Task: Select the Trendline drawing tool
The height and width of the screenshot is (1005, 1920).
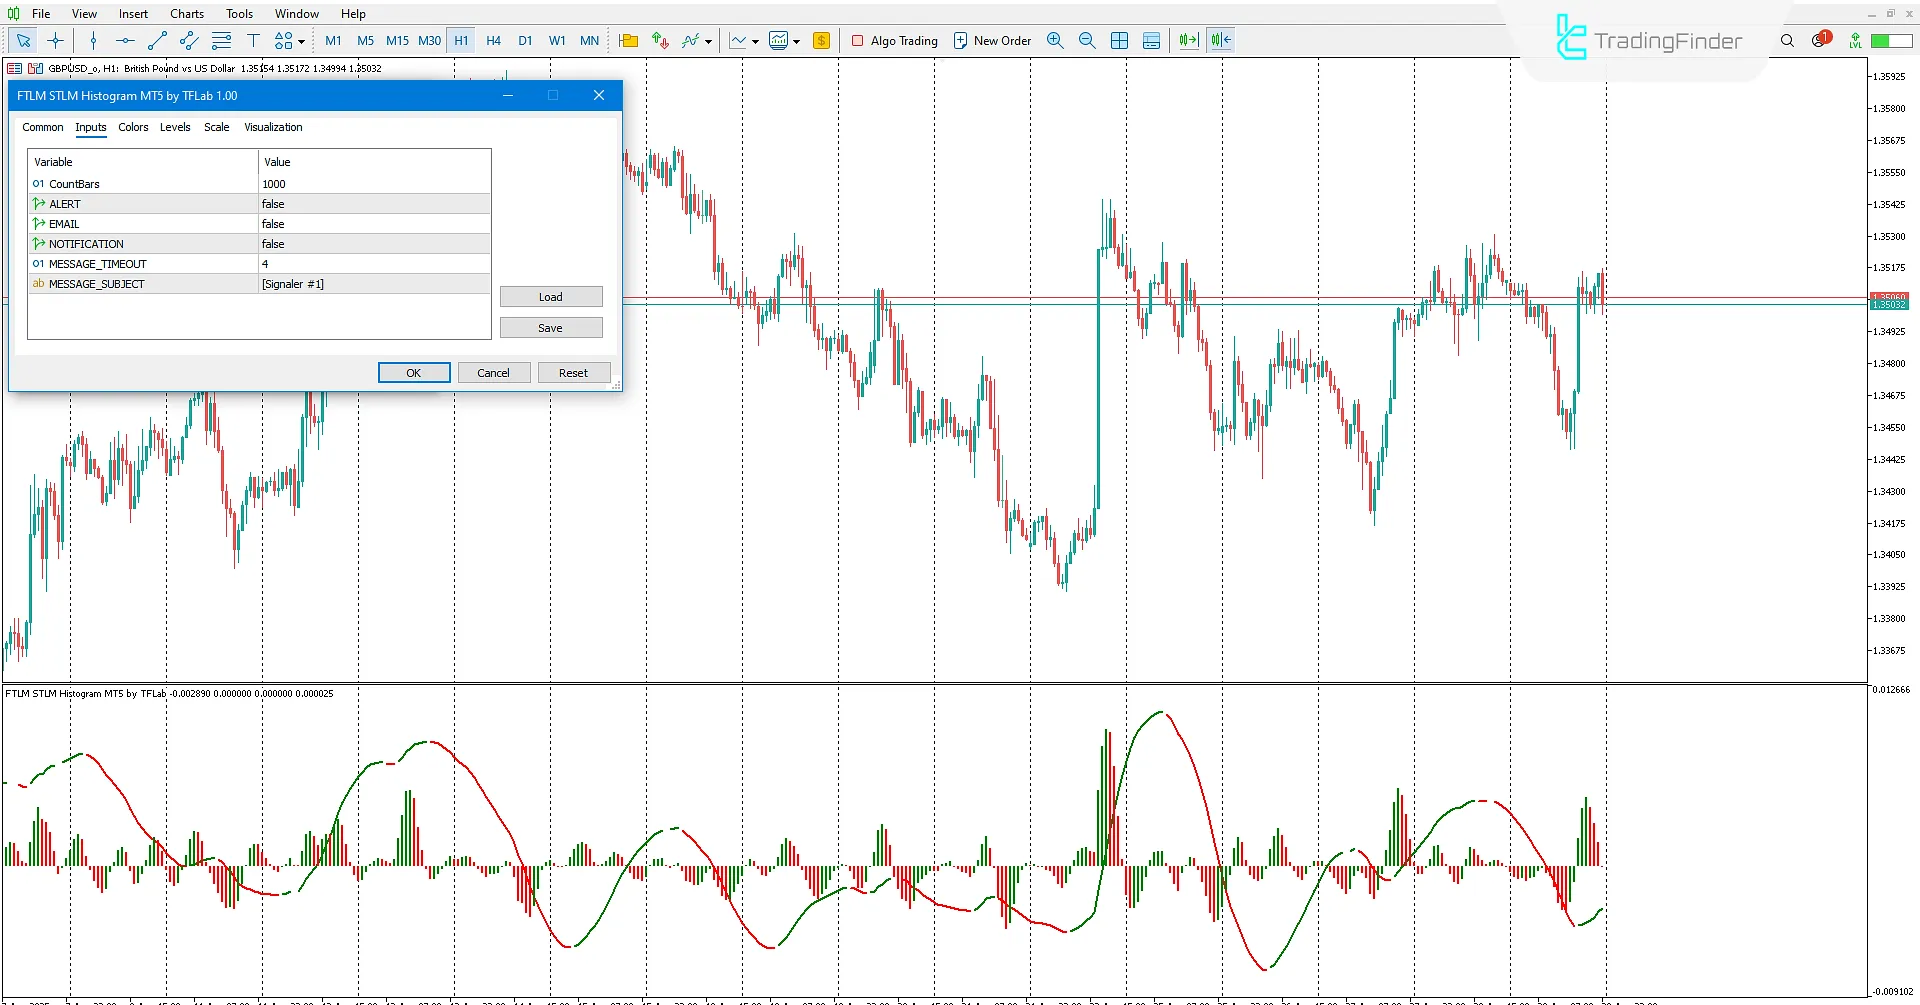Action: click(157, 41)
